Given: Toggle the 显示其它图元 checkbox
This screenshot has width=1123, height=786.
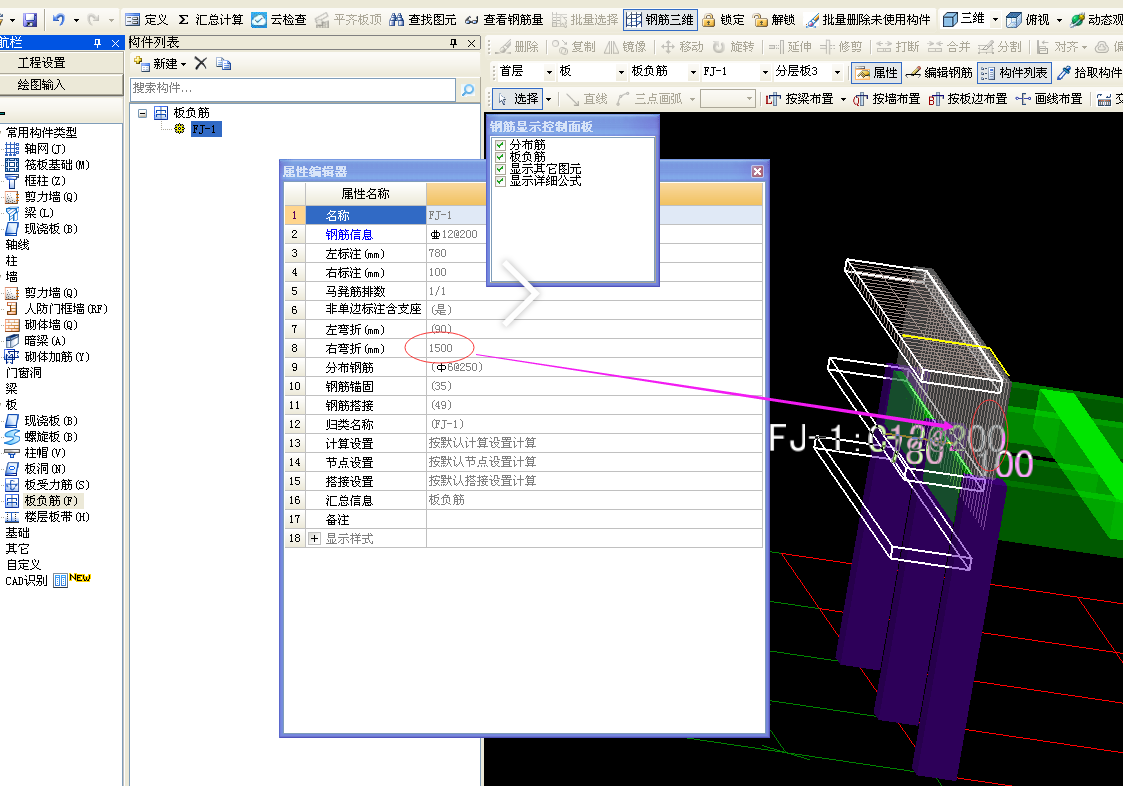Looking at the screenshot, I should click(x=501, y=169).
